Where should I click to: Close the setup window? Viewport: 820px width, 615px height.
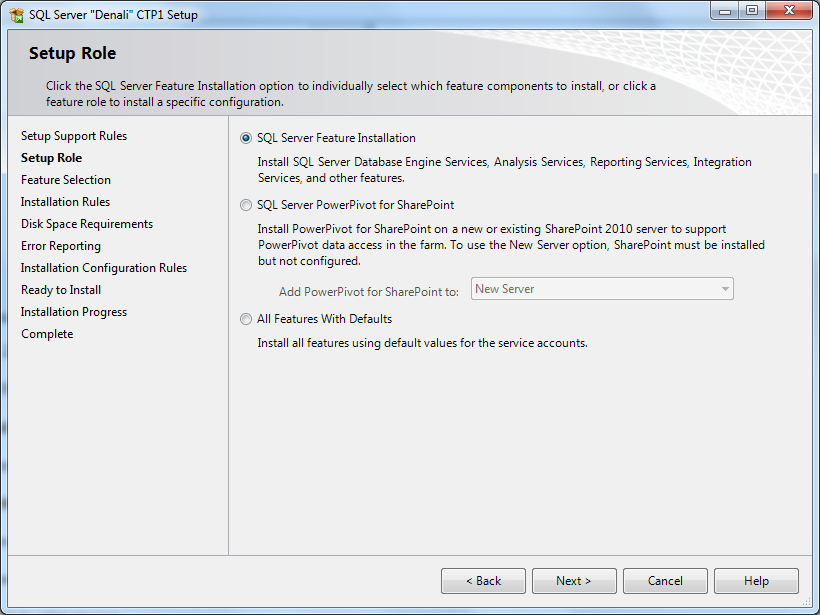[790, 11]
